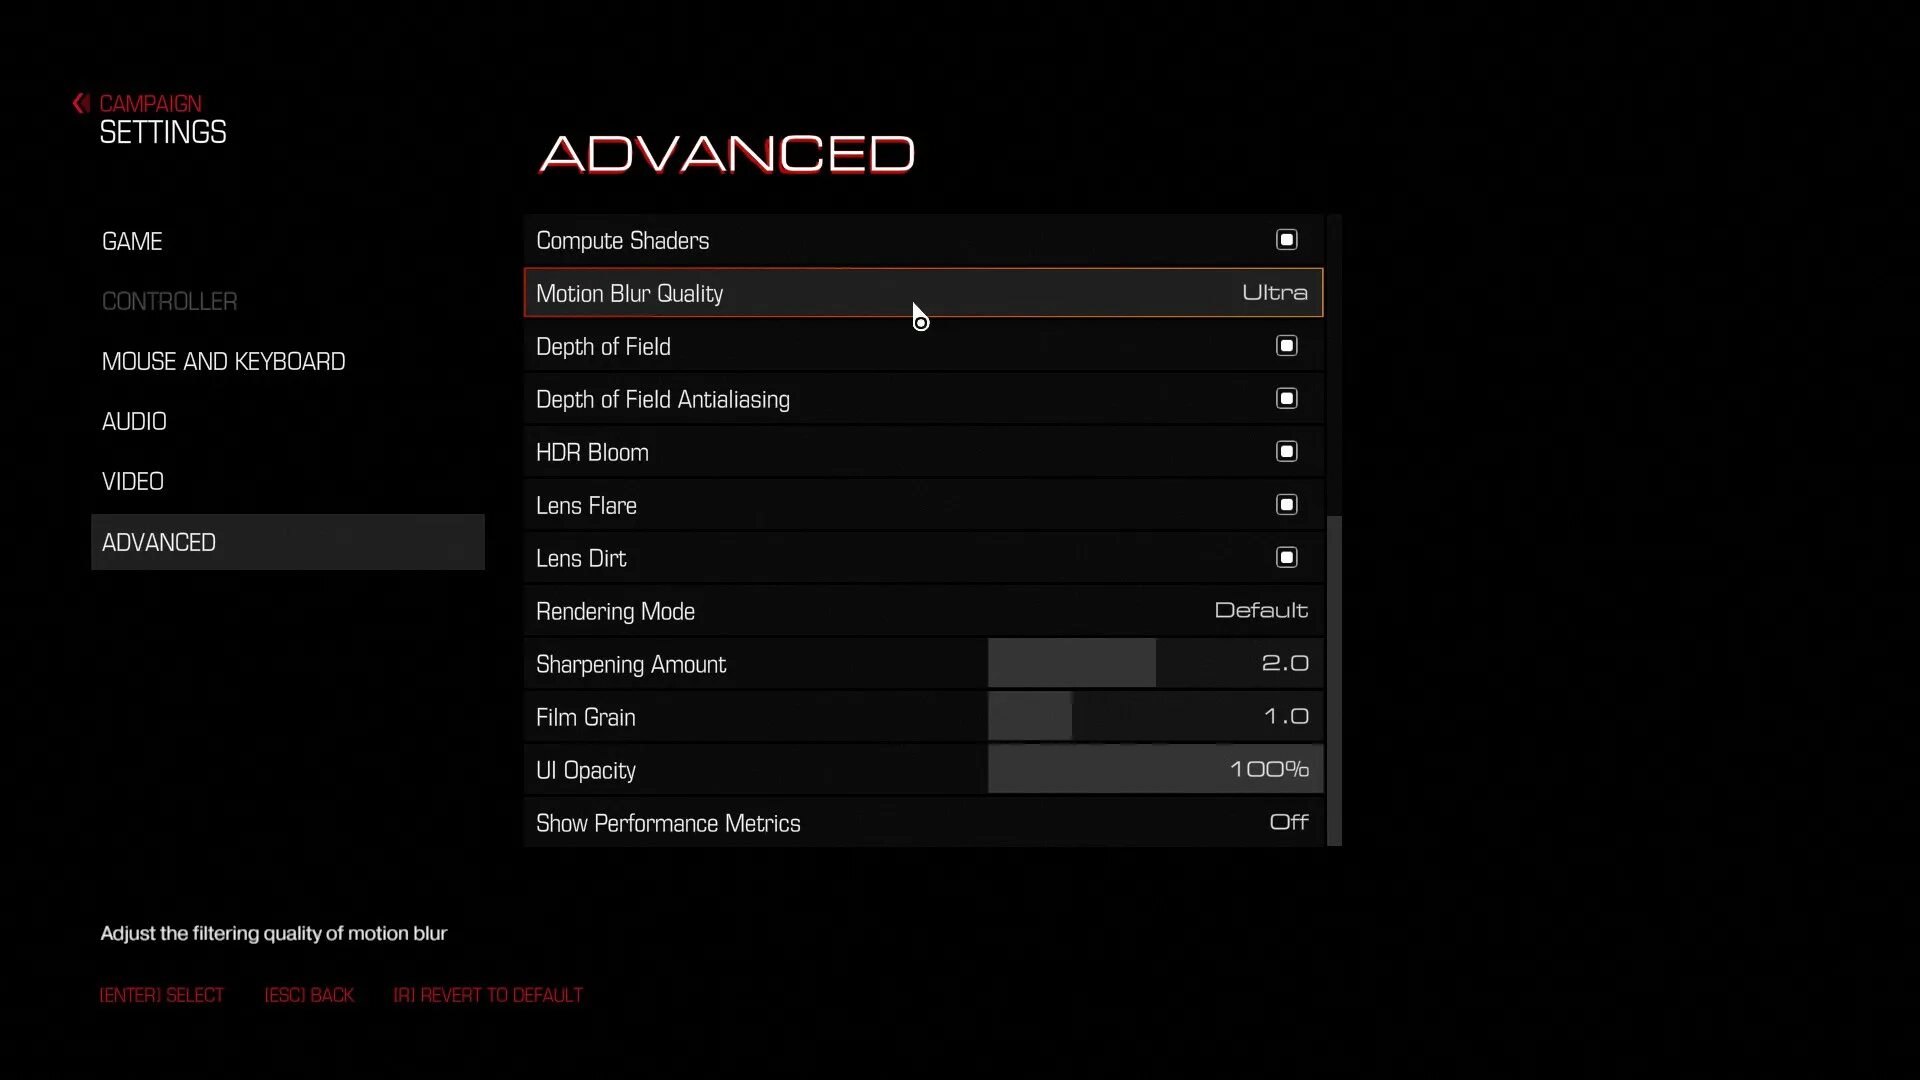Drag the Sharpening Amount slider
1920x1080 pixels.
[x=1151, y=662]
